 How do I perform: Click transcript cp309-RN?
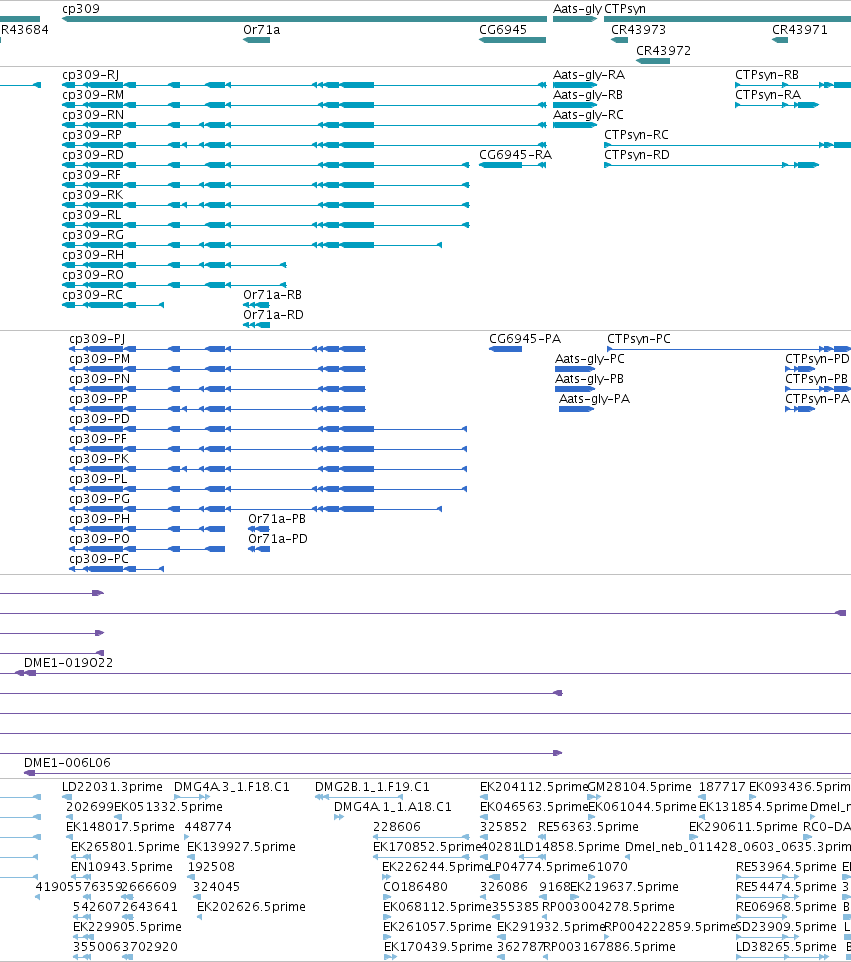tap(304, 125)
